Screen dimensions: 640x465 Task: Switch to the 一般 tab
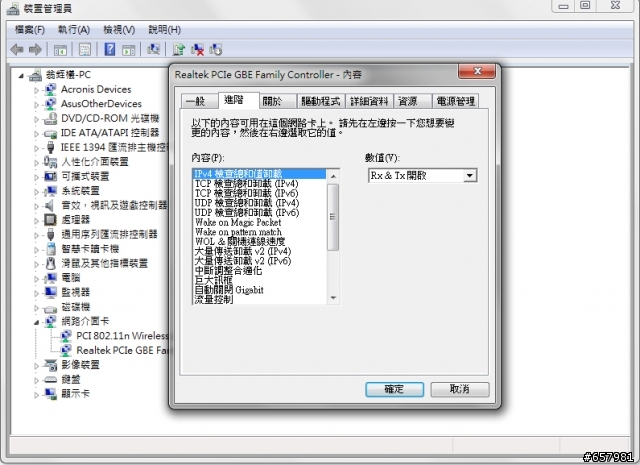pyautogui.click(x=199, y=101)
